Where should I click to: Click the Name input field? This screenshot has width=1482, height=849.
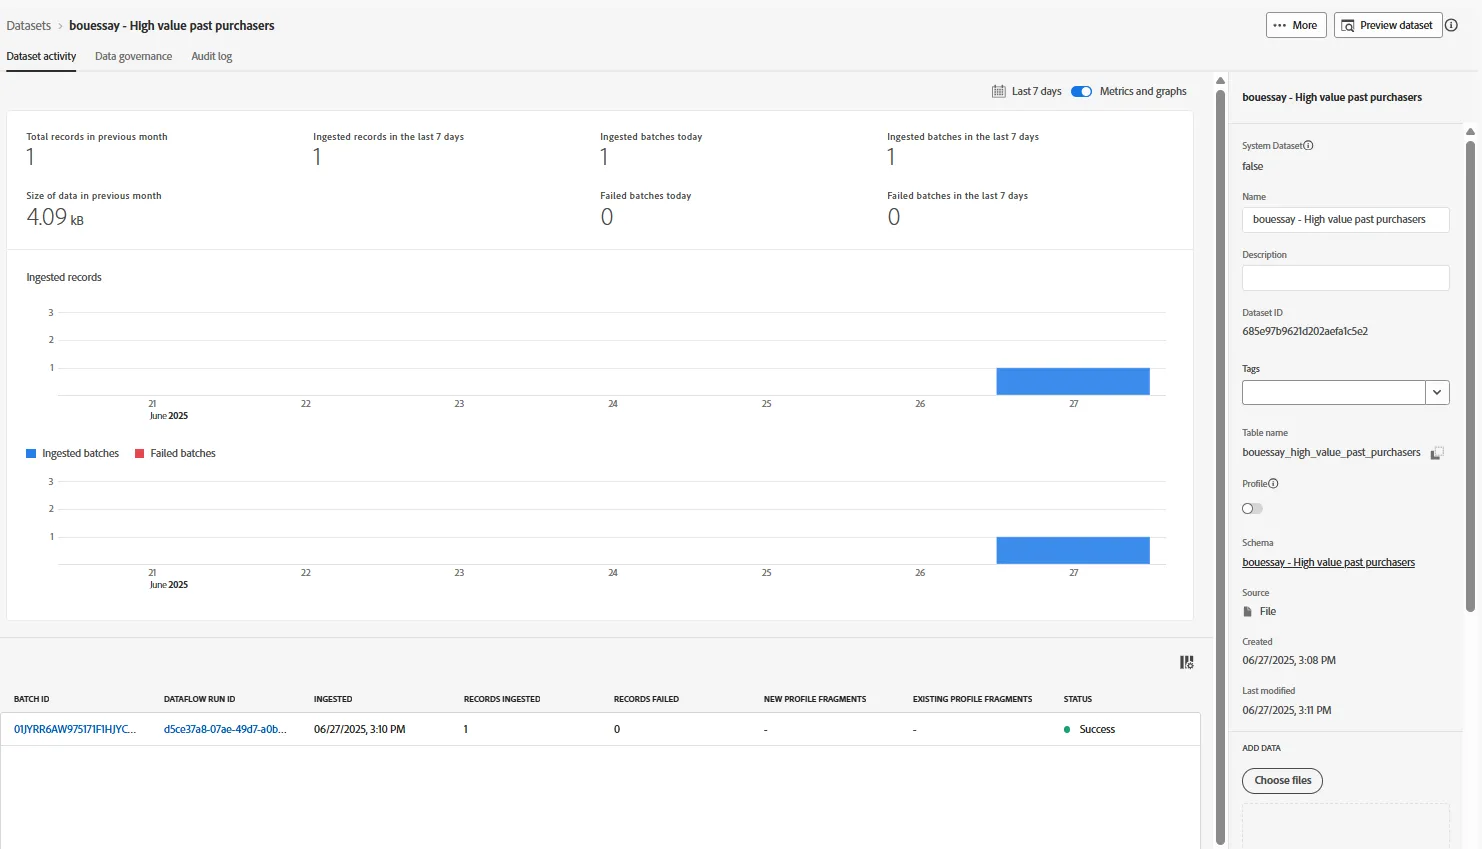1345,219
